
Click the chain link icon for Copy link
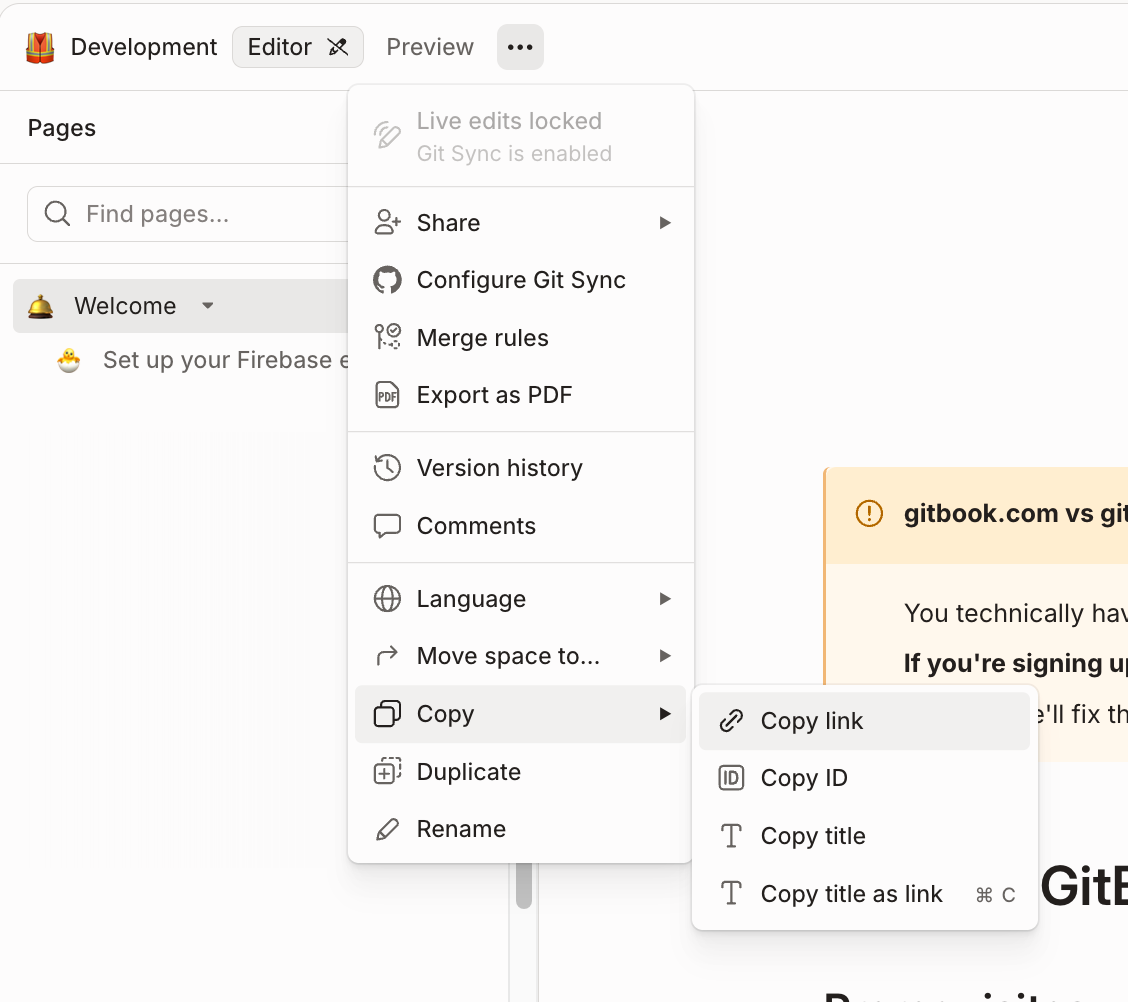coord(731,720)
